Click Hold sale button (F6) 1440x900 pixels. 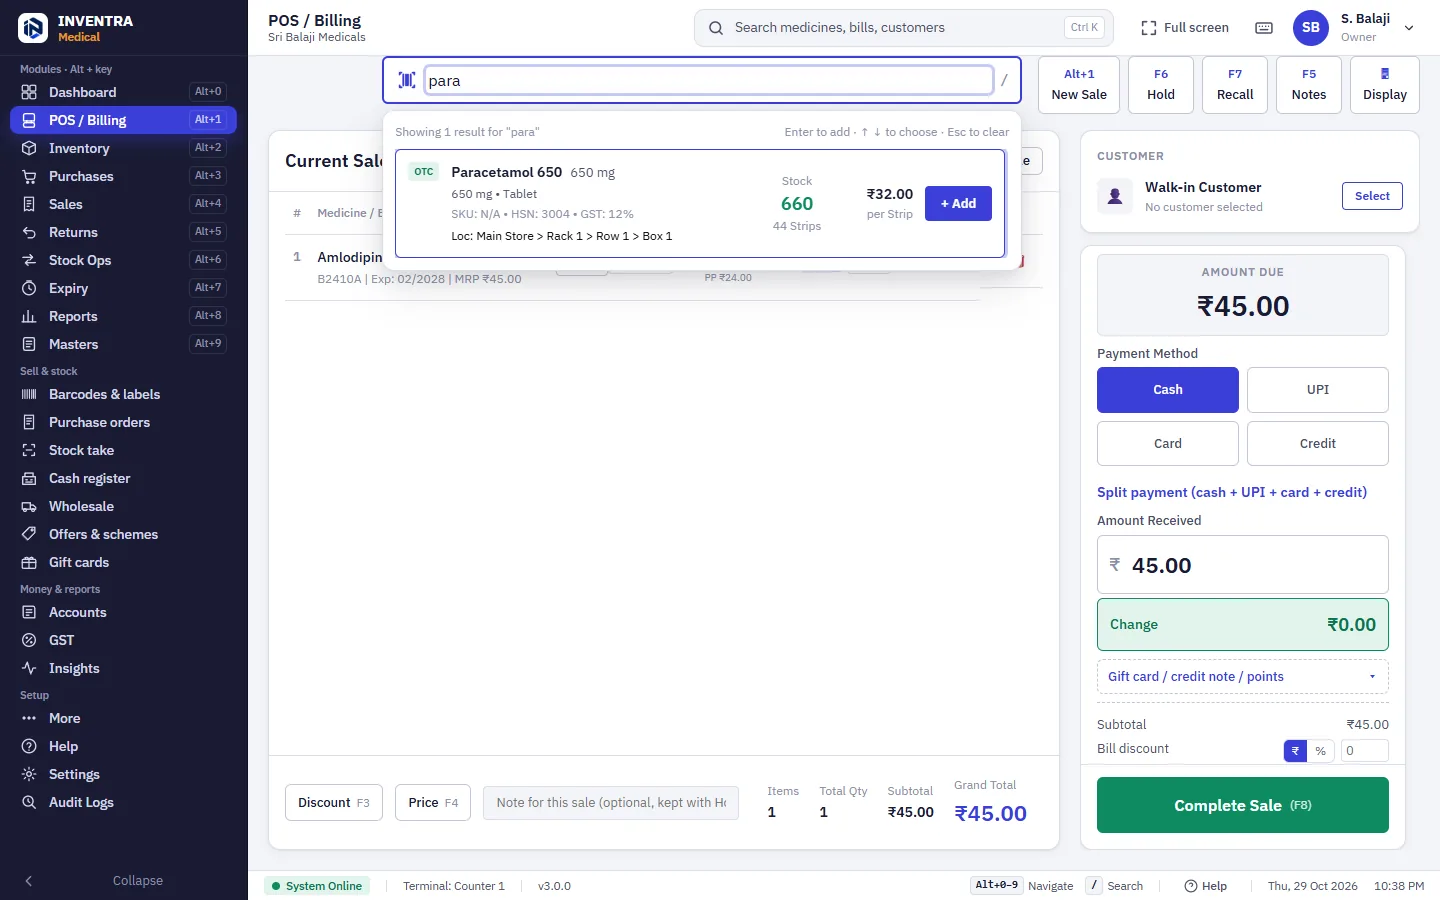coord(1161,85)
